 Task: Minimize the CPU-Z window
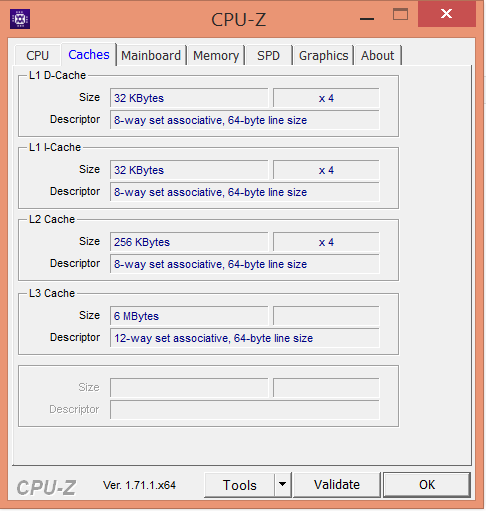(367, 18)
